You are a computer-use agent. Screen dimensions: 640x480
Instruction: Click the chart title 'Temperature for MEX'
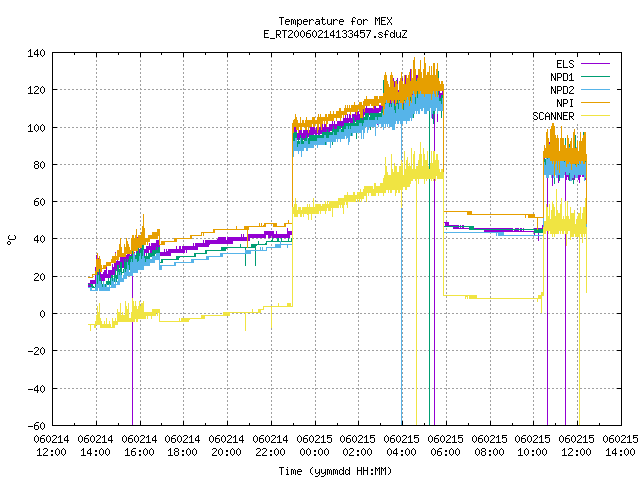pyautogui.click(x=336, y=21)
